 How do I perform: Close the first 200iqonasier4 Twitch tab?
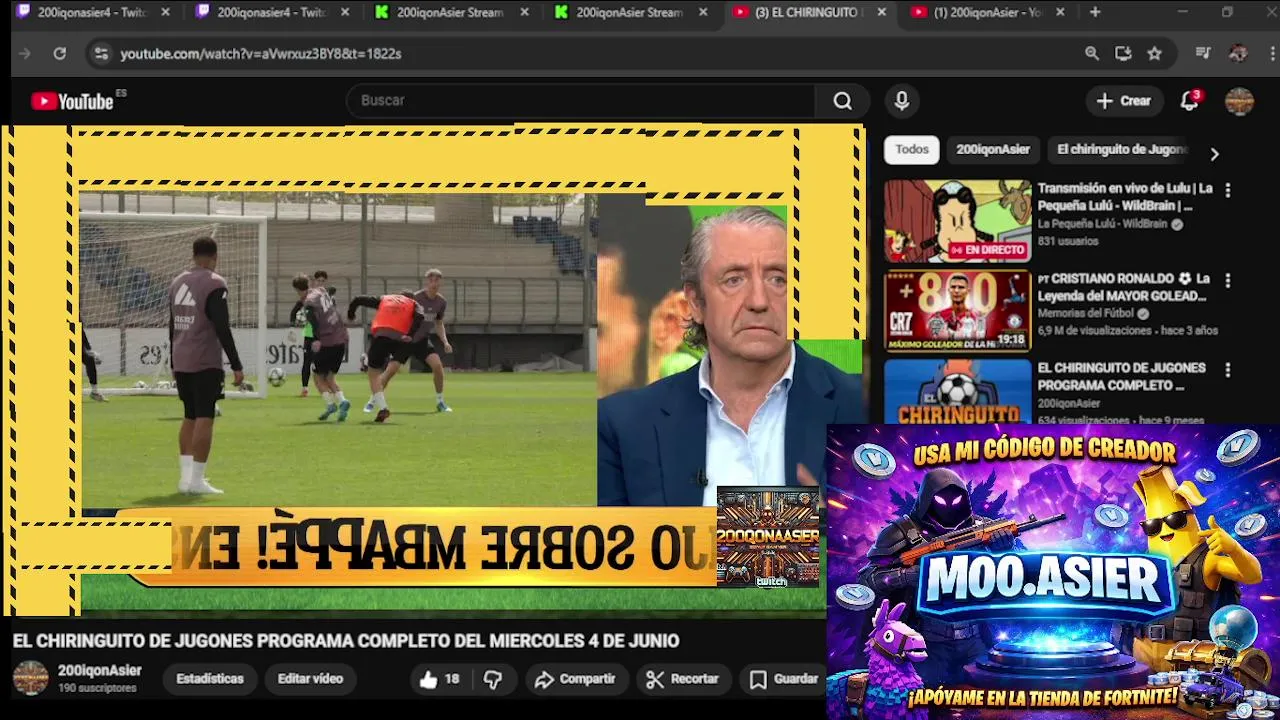coord(165,12)
